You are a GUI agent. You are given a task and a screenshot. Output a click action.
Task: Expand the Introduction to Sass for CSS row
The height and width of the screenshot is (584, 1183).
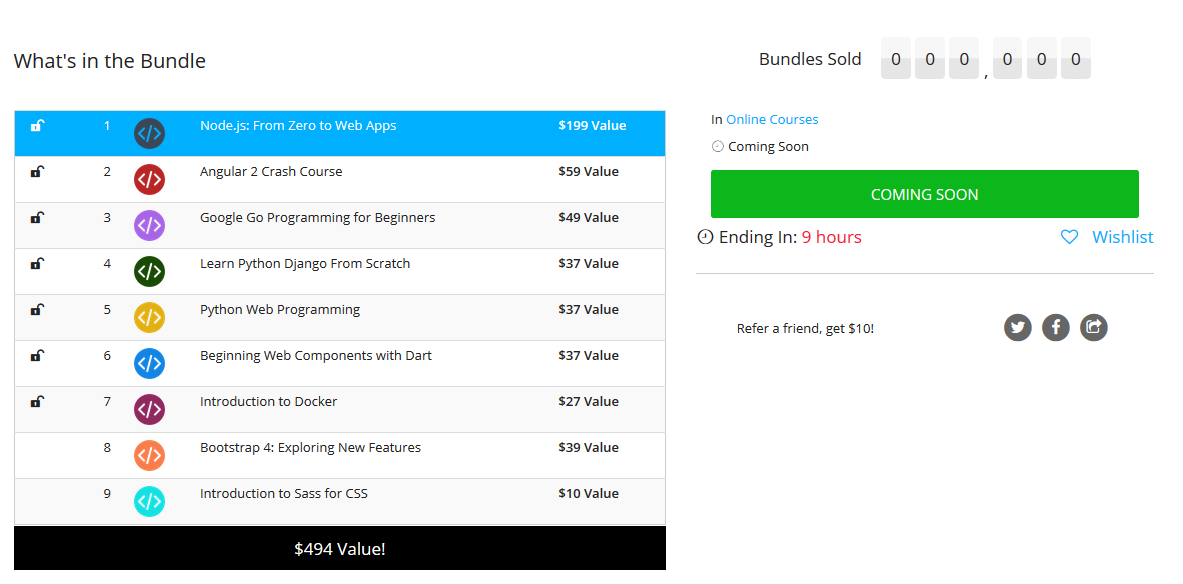coord(283,494)
